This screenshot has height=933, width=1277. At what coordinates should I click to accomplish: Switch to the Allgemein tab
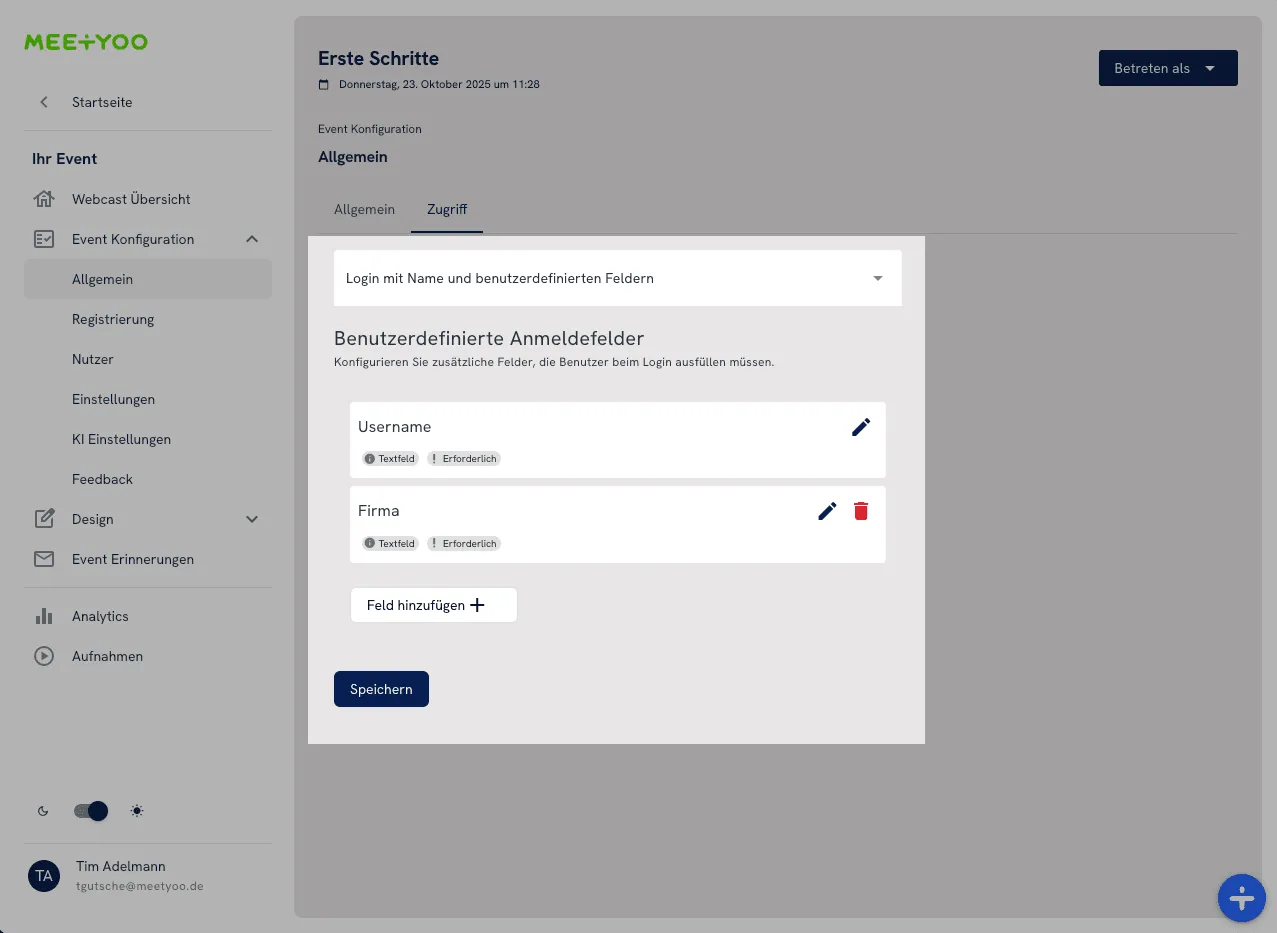click(364, 210)
